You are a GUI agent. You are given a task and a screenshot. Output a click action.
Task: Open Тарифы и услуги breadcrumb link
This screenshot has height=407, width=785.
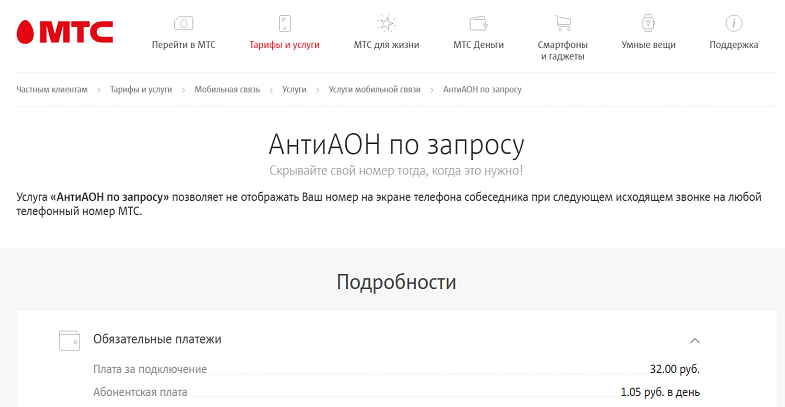141,90
